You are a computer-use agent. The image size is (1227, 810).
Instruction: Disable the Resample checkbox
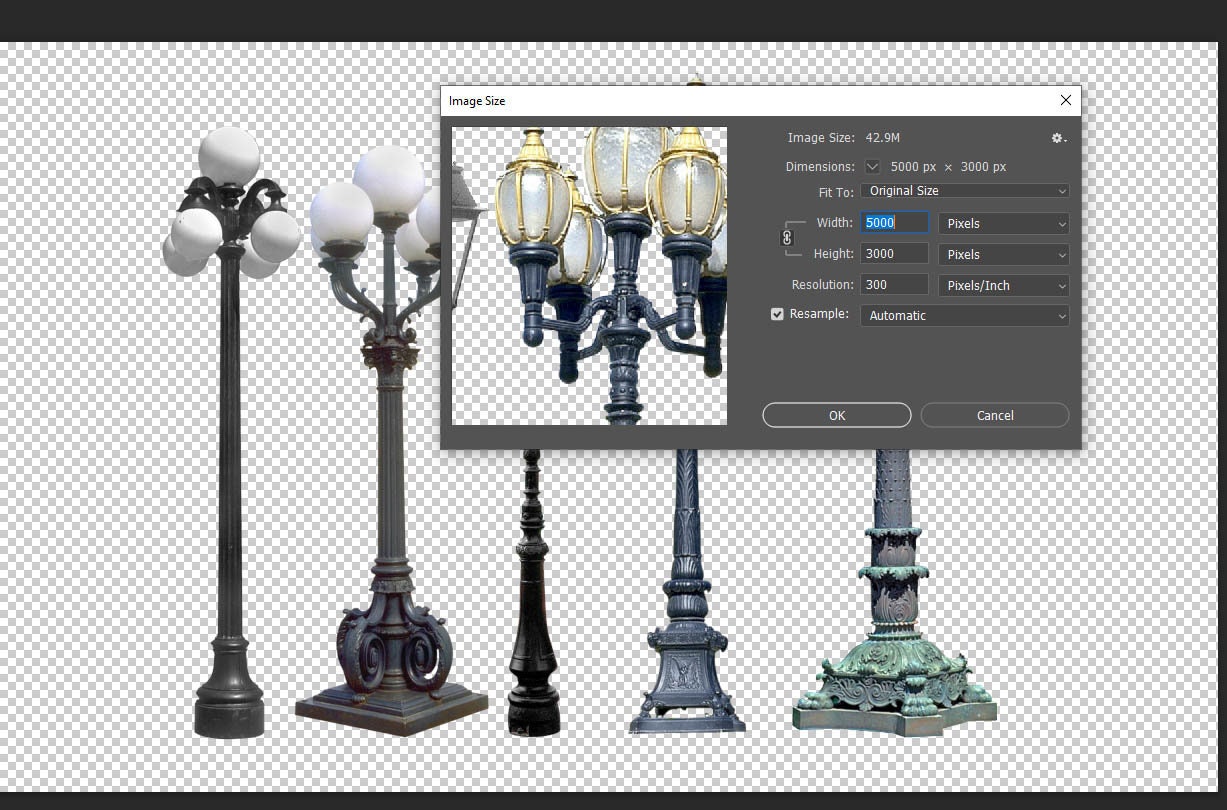(x=777, y=314)
